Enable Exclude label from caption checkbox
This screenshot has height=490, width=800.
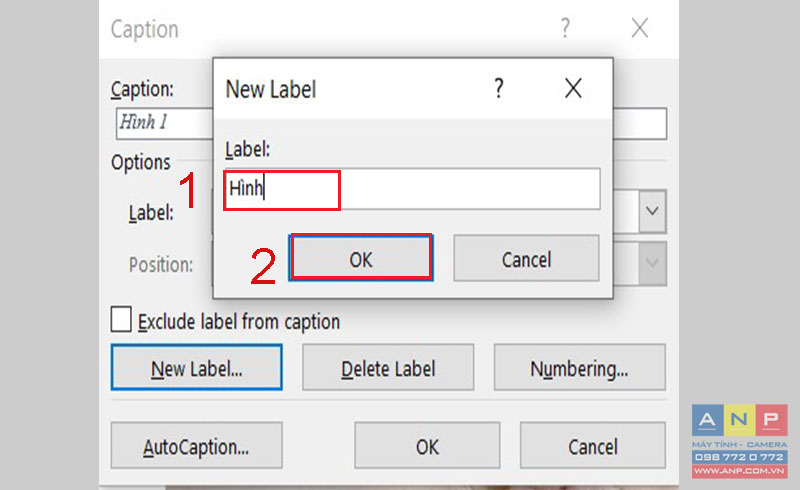[x=121, y=320]
